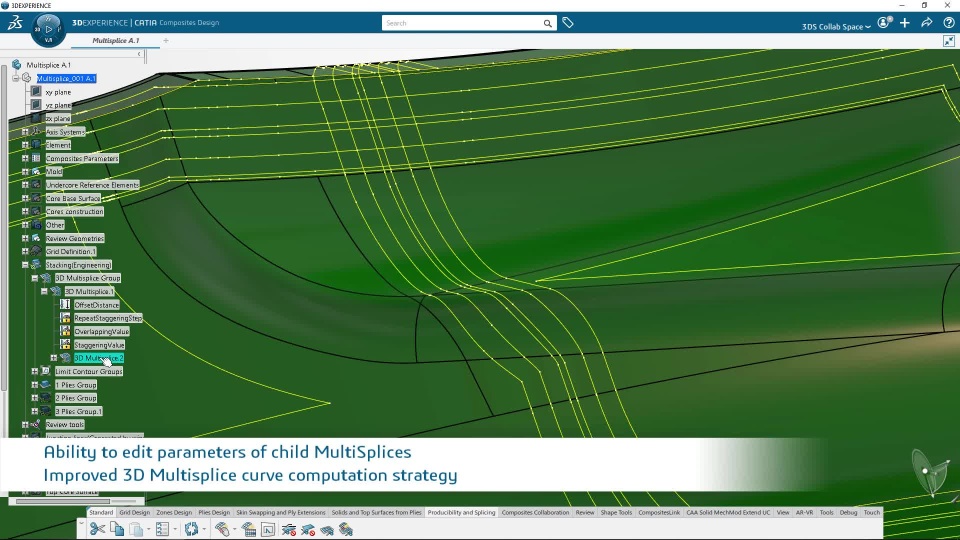Switch to Plies Design tab

214,512
